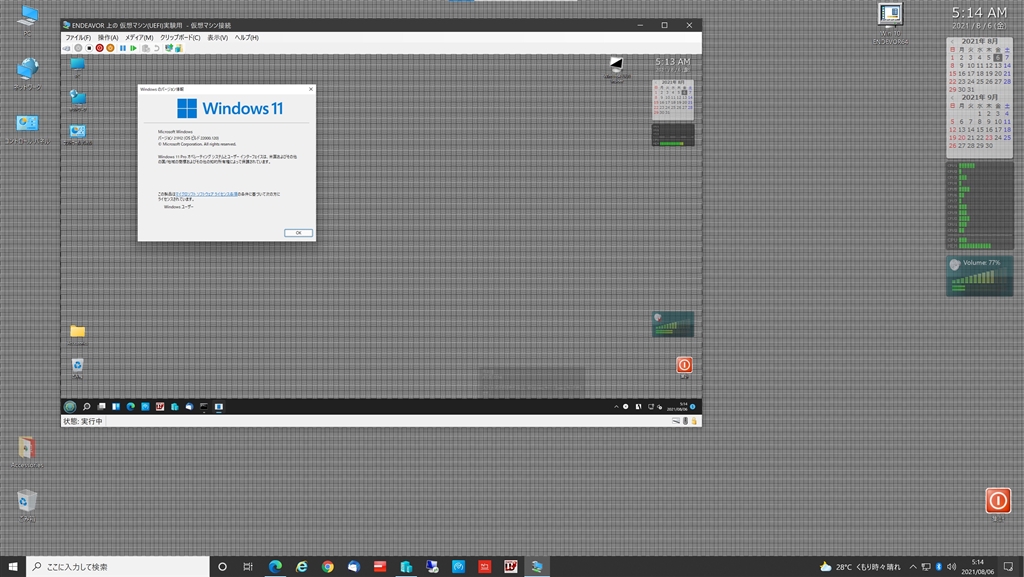Click the green Reset/play toolbar icon

point(133,48)
